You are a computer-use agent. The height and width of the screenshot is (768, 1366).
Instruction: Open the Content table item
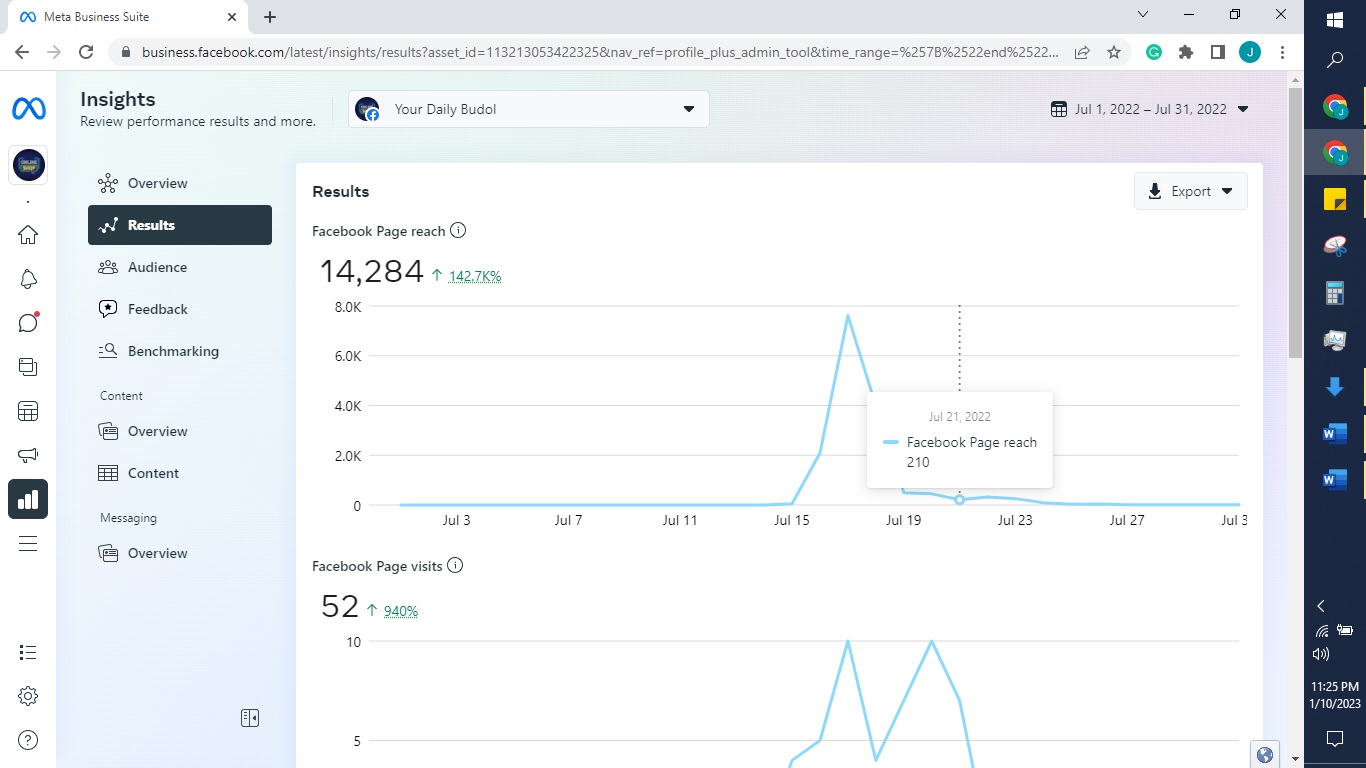(x=180, y=473)
